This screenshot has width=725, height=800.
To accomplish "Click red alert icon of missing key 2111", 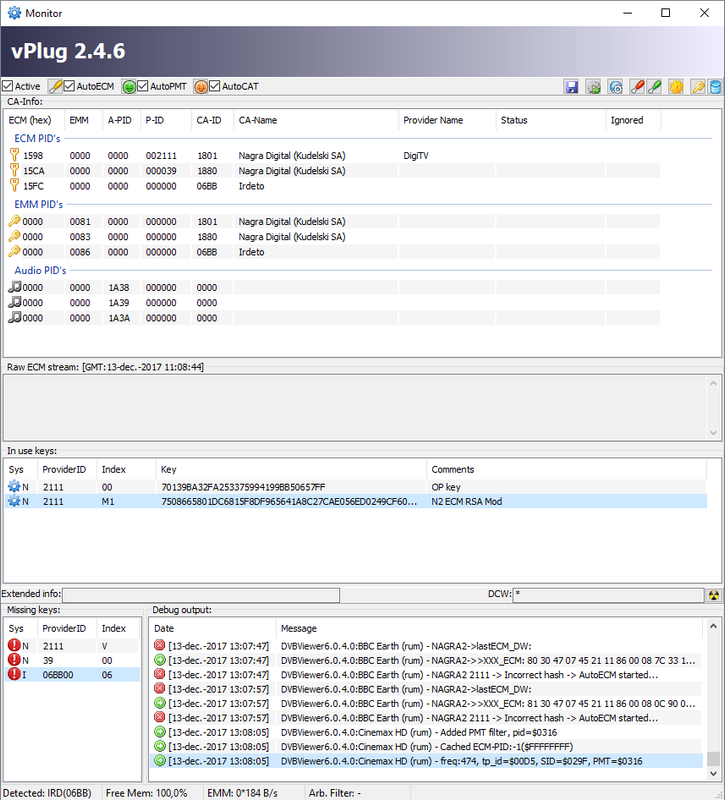I will pos(14,645).
